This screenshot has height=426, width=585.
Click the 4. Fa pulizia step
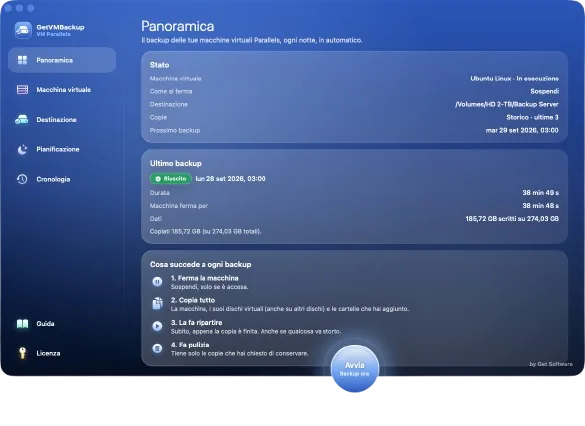[190, 345]
